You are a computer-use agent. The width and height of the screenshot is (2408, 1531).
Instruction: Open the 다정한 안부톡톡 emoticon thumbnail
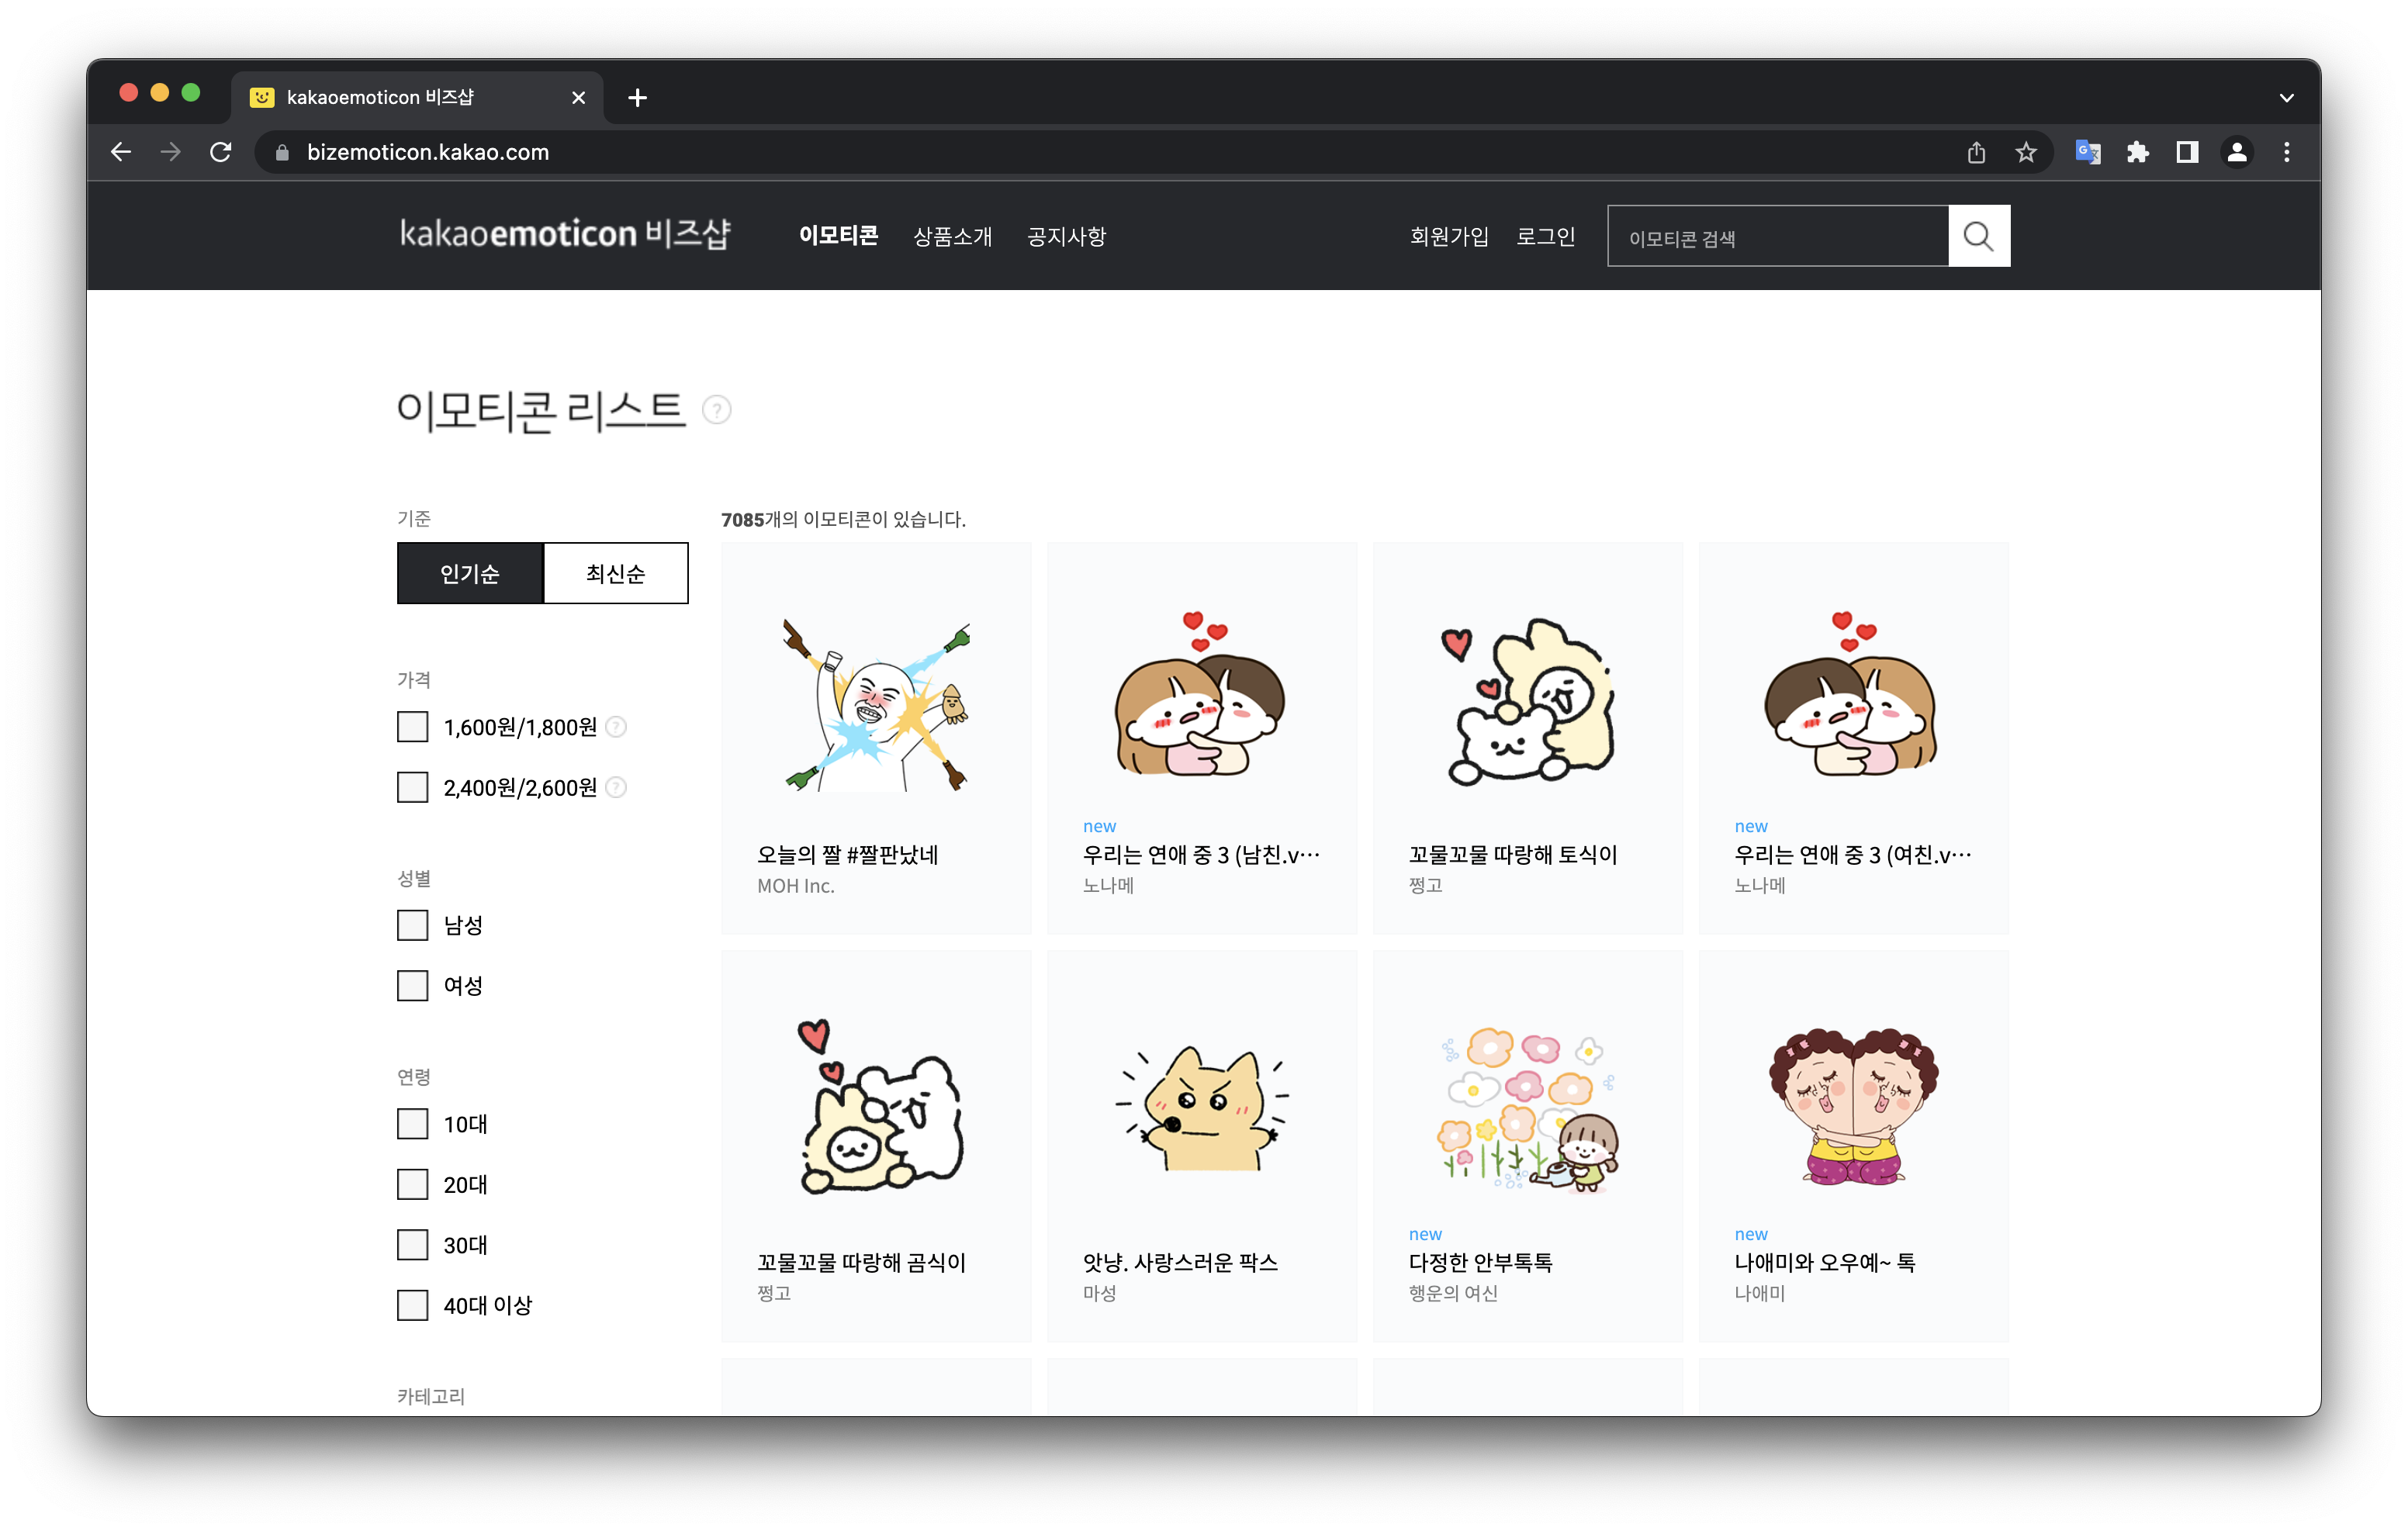coord(1528,1110)
